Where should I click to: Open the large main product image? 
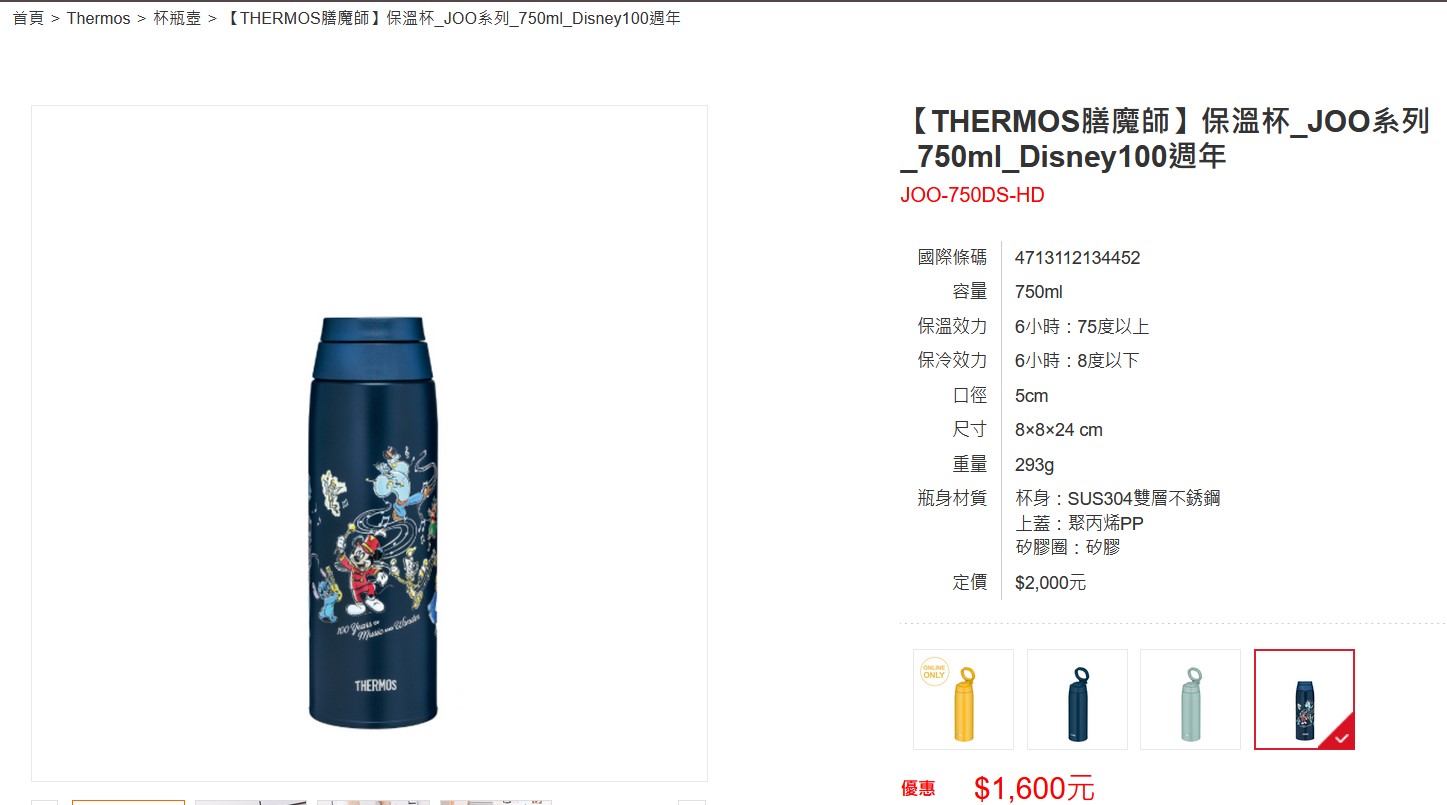[369, 443]
